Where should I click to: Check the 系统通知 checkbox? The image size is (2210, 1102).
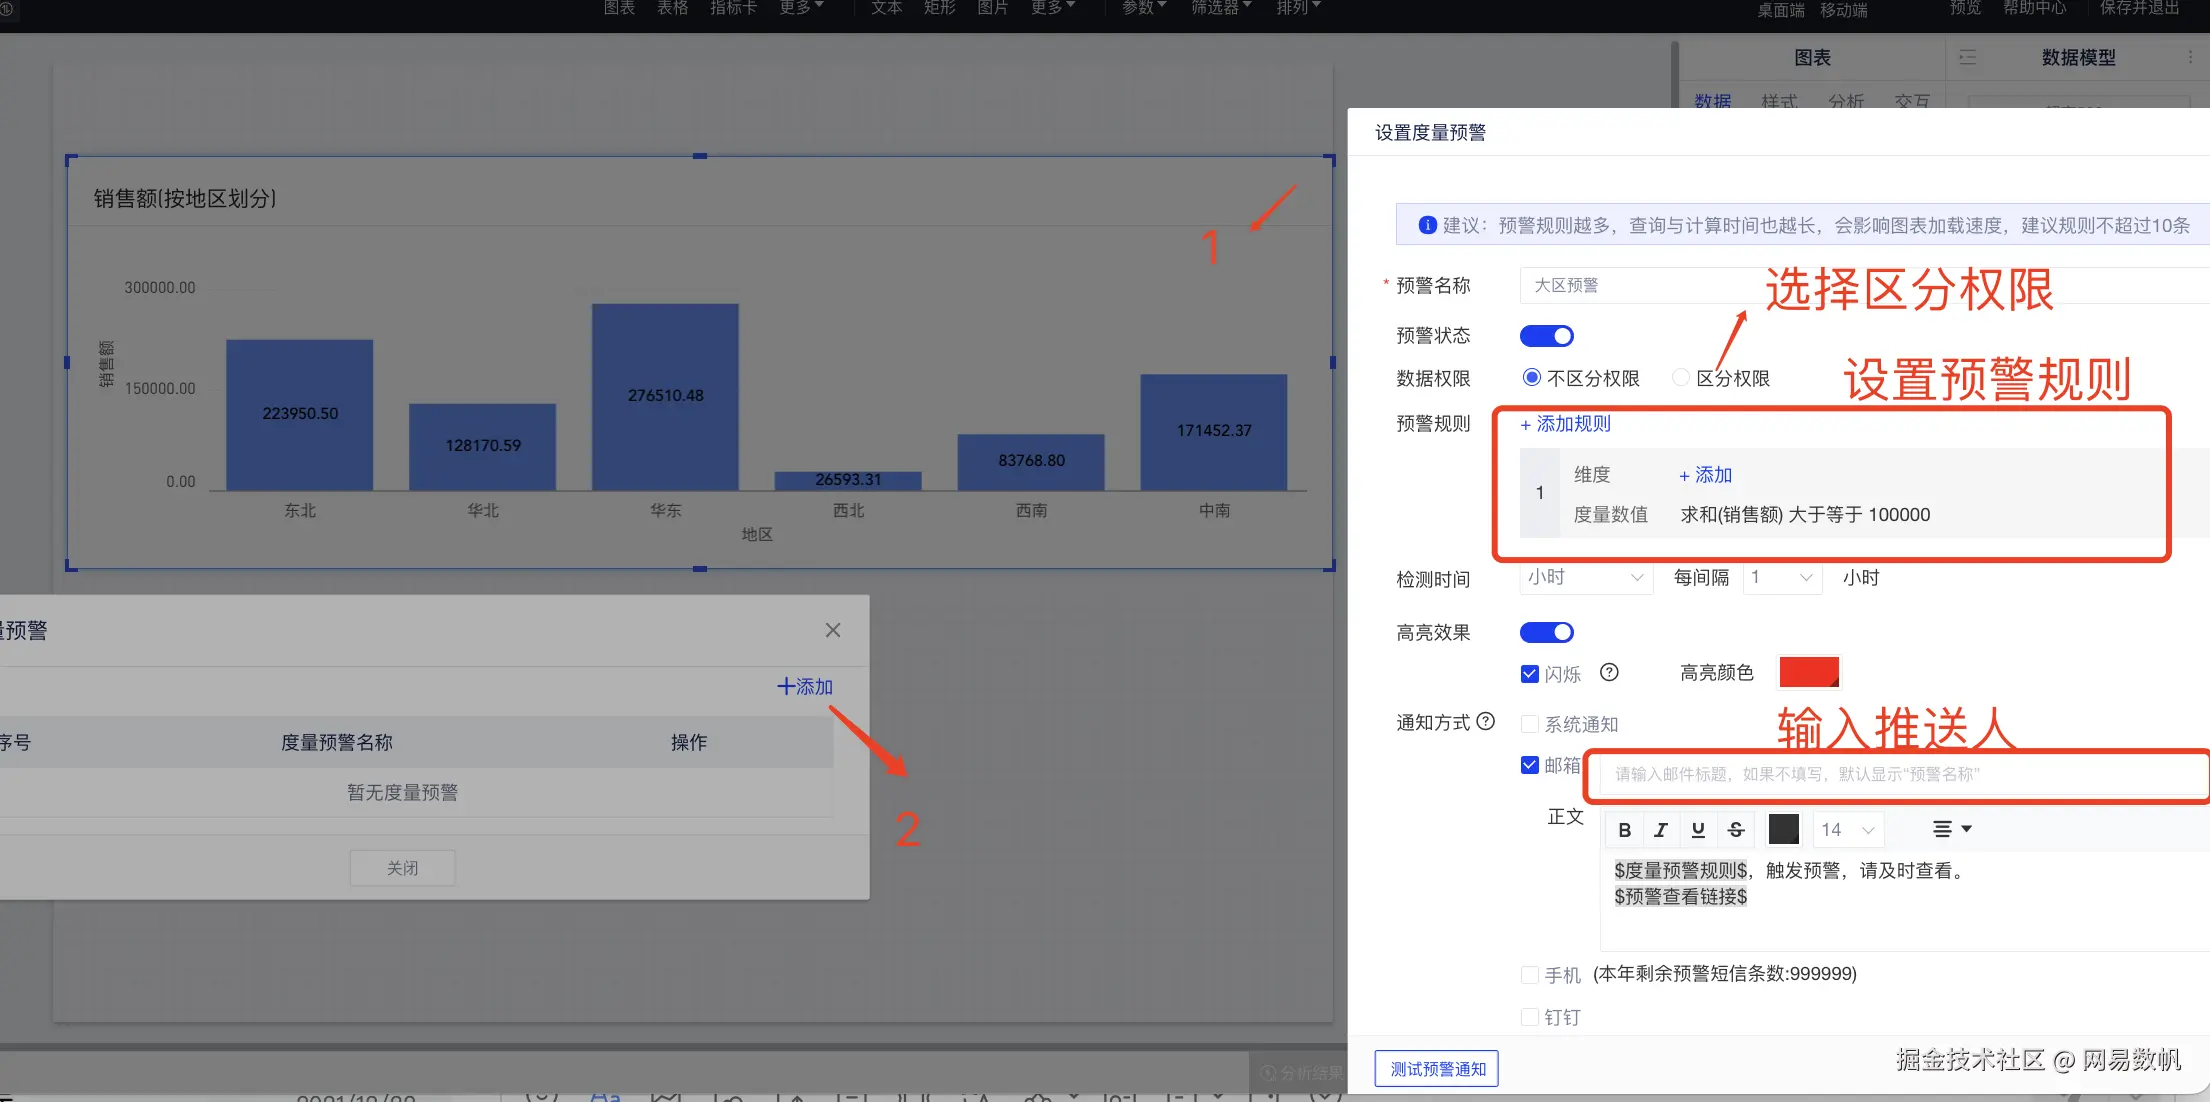1529,724
